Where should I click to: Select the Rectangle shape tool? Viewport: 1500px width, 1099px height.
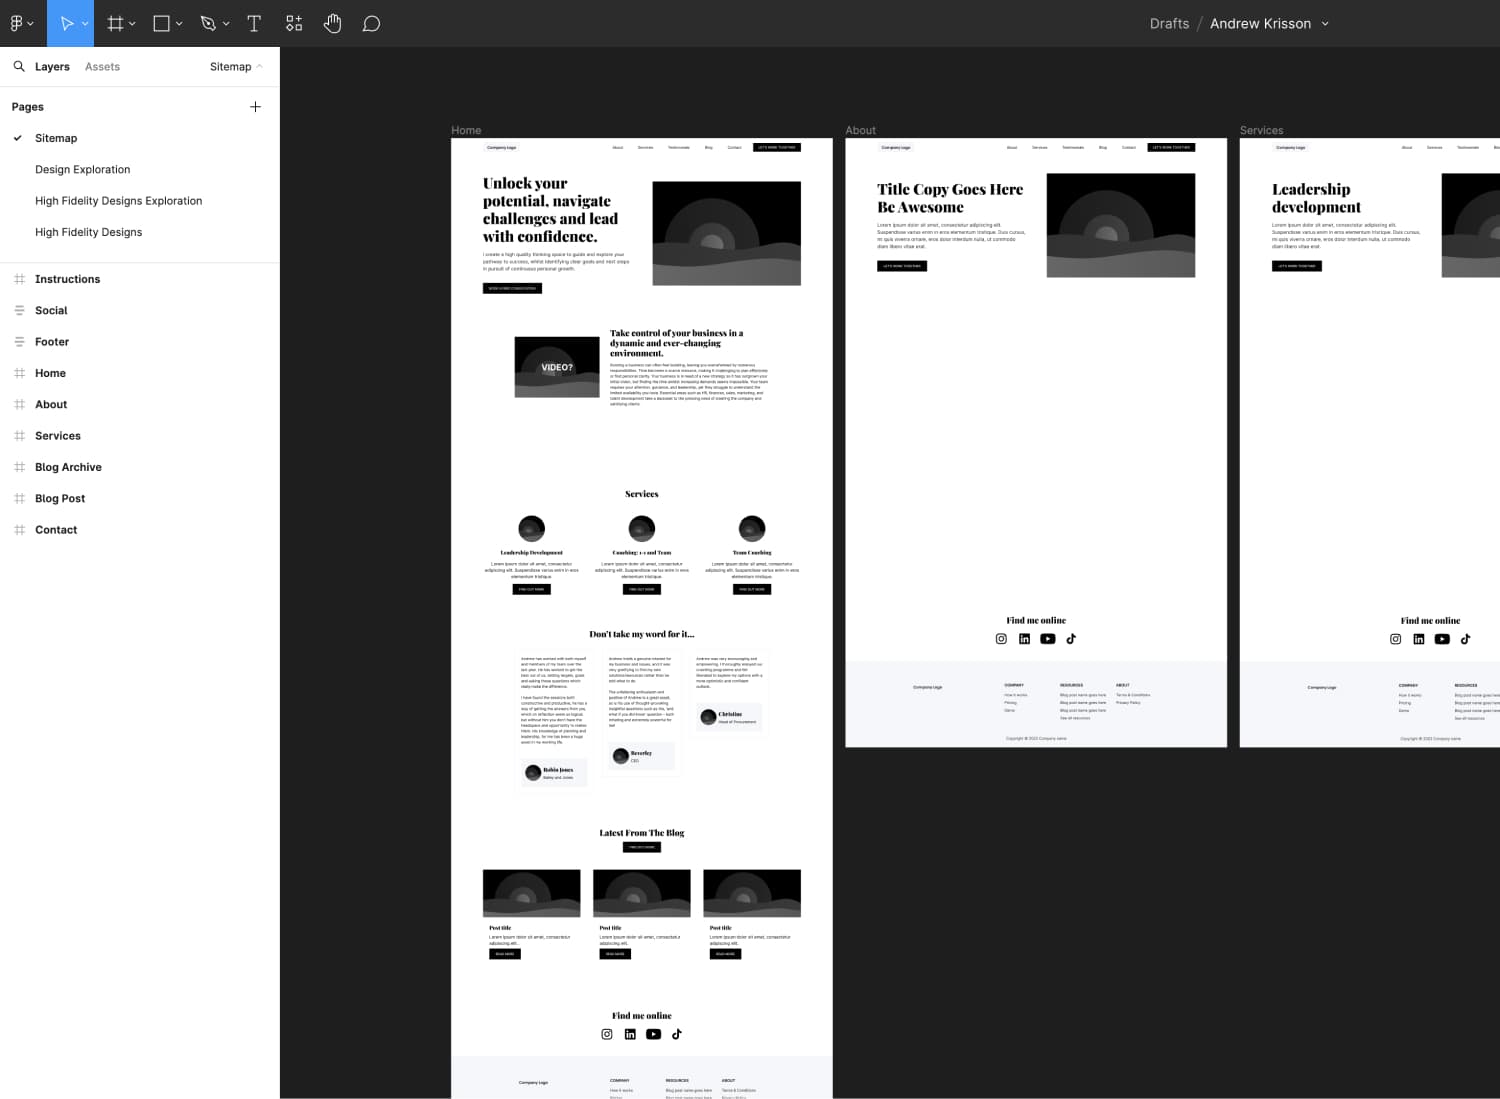click(160, 22)
